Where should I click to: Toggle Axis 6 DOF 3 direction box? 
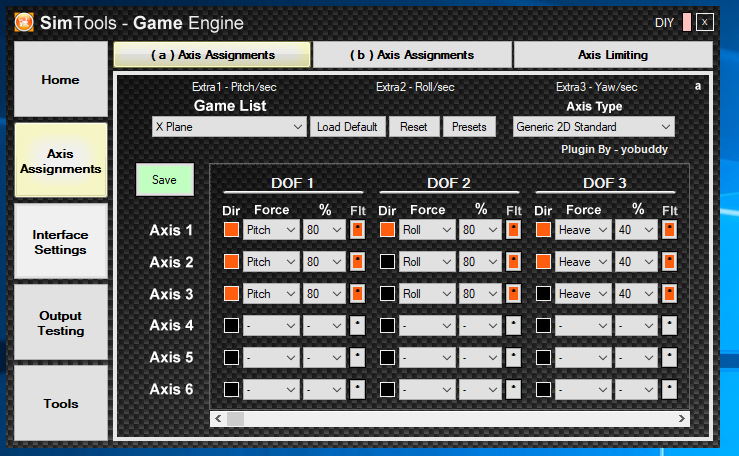click(543, 390)
